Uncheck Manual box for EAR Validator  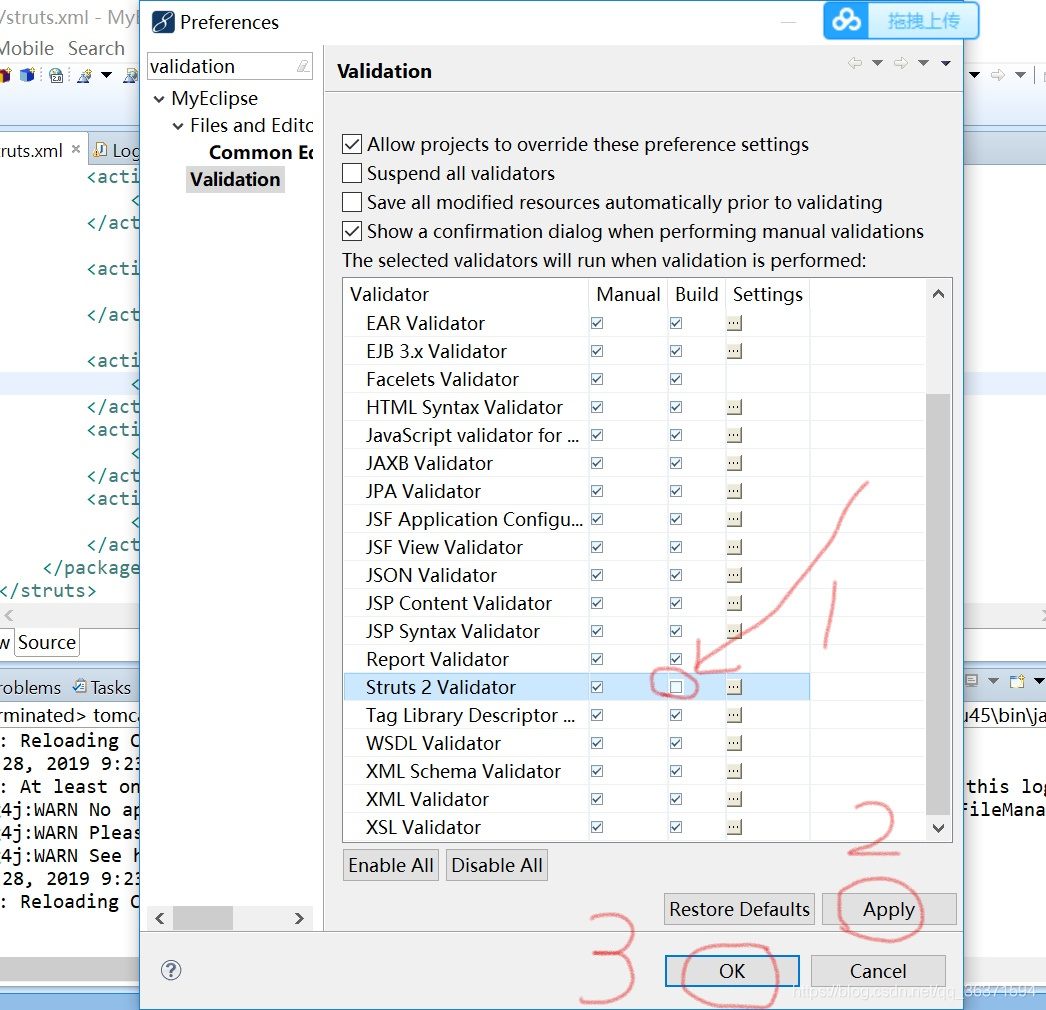click(x=597, y=324)
